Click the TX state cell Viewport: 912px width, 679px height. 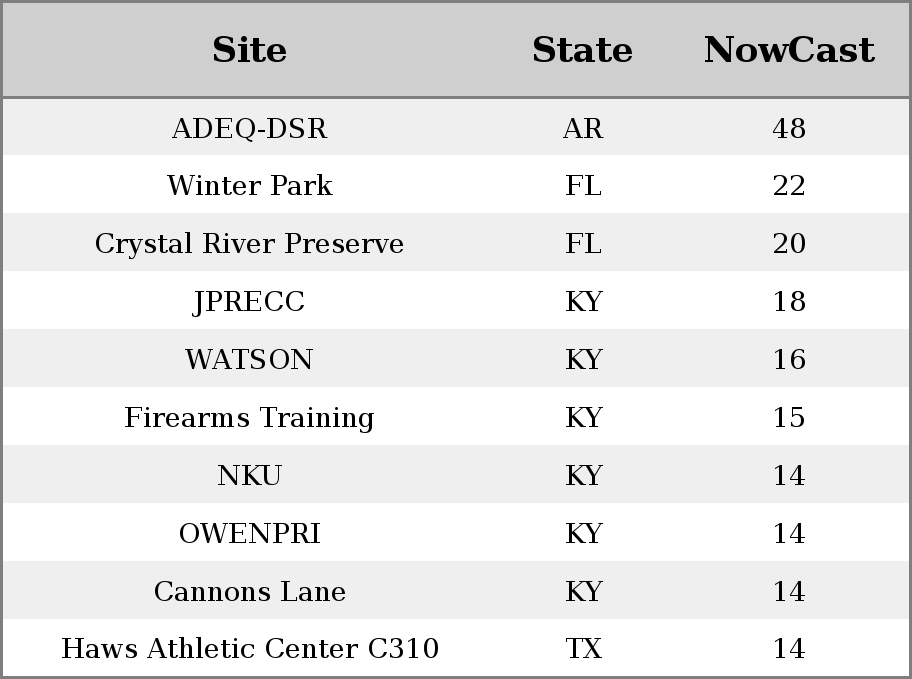tap(583, 649)
